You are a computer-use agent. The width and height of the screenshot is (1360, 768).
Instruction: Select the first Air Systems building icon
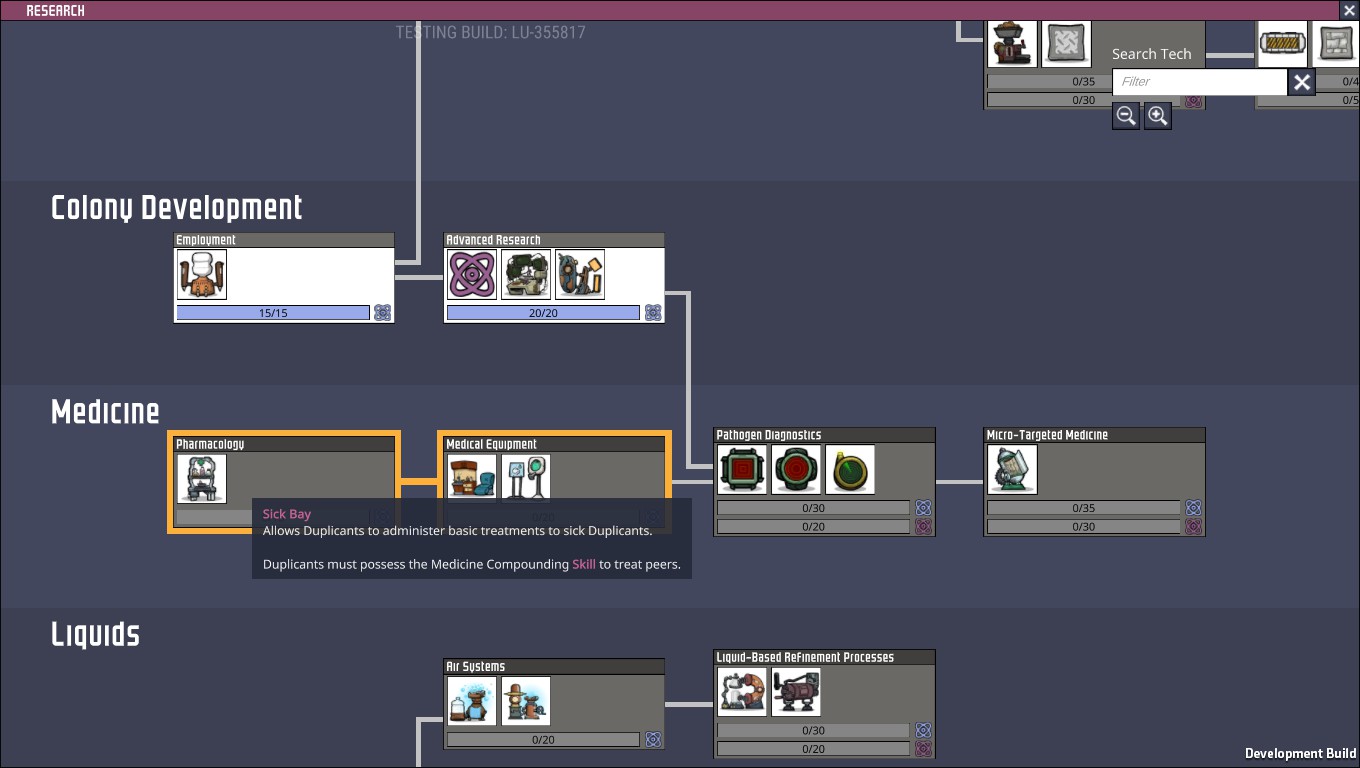[472, 701]
